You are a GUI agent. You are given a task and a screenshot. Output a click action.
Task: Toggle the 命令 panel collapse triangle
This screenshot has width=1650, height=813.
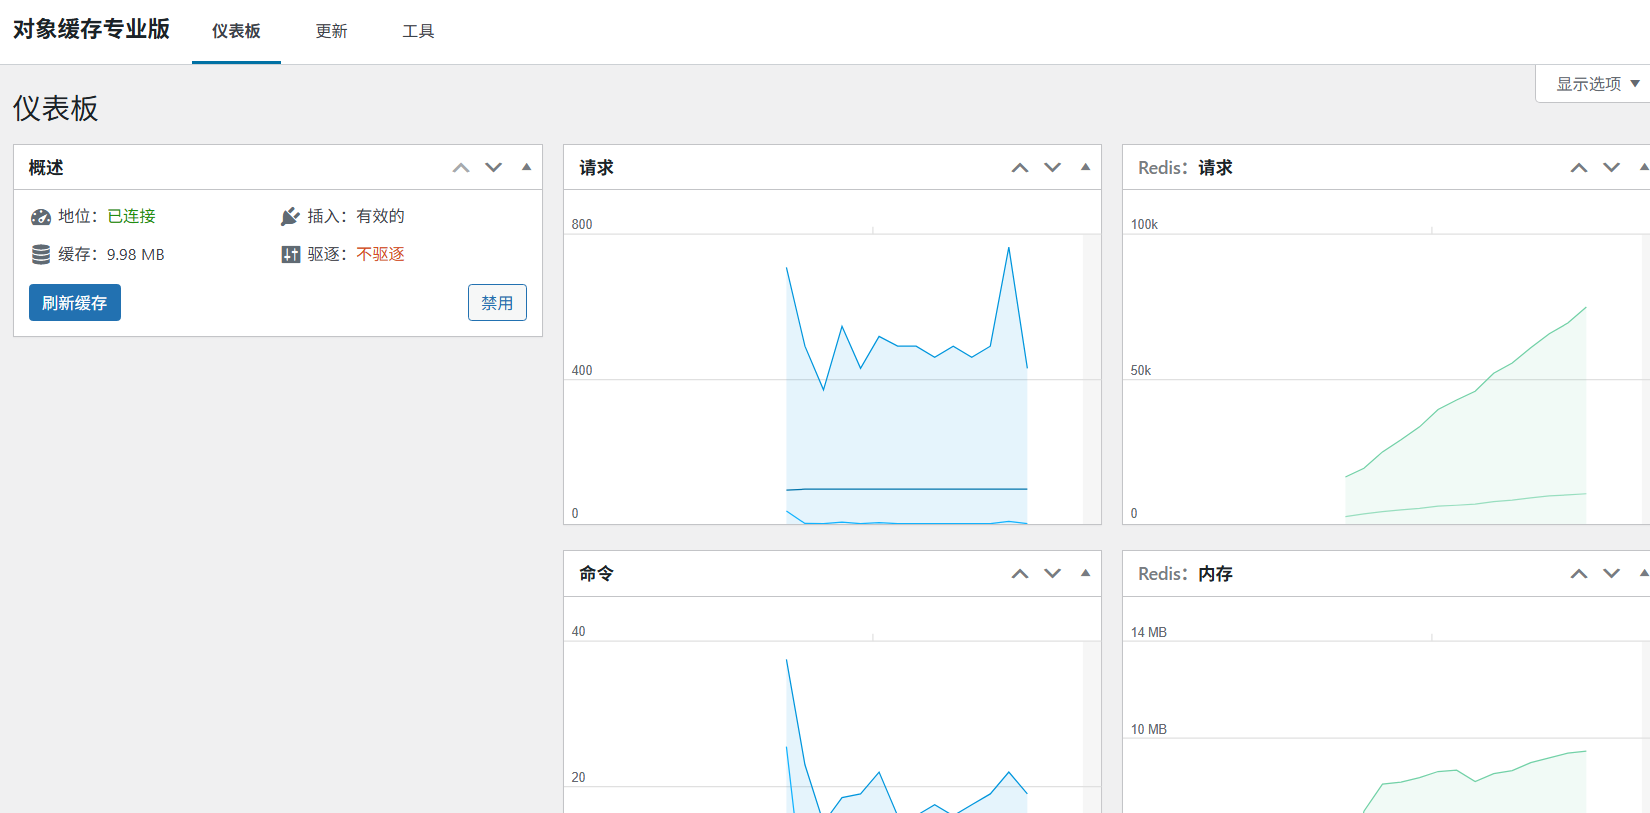click(1086, 574)
